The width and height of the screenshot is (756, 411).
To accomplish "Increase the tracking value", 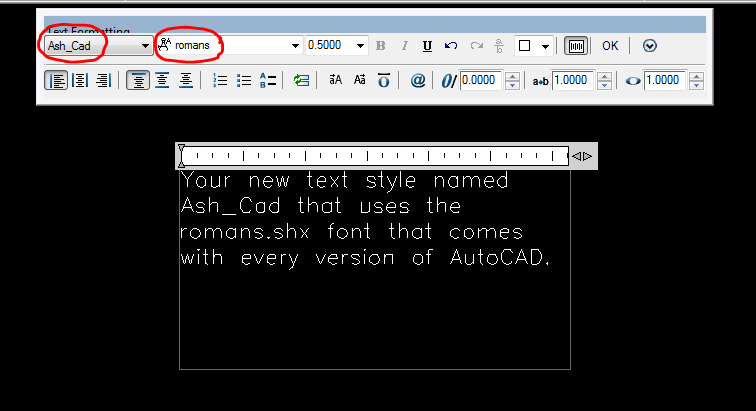I will [x=605, y=76].
